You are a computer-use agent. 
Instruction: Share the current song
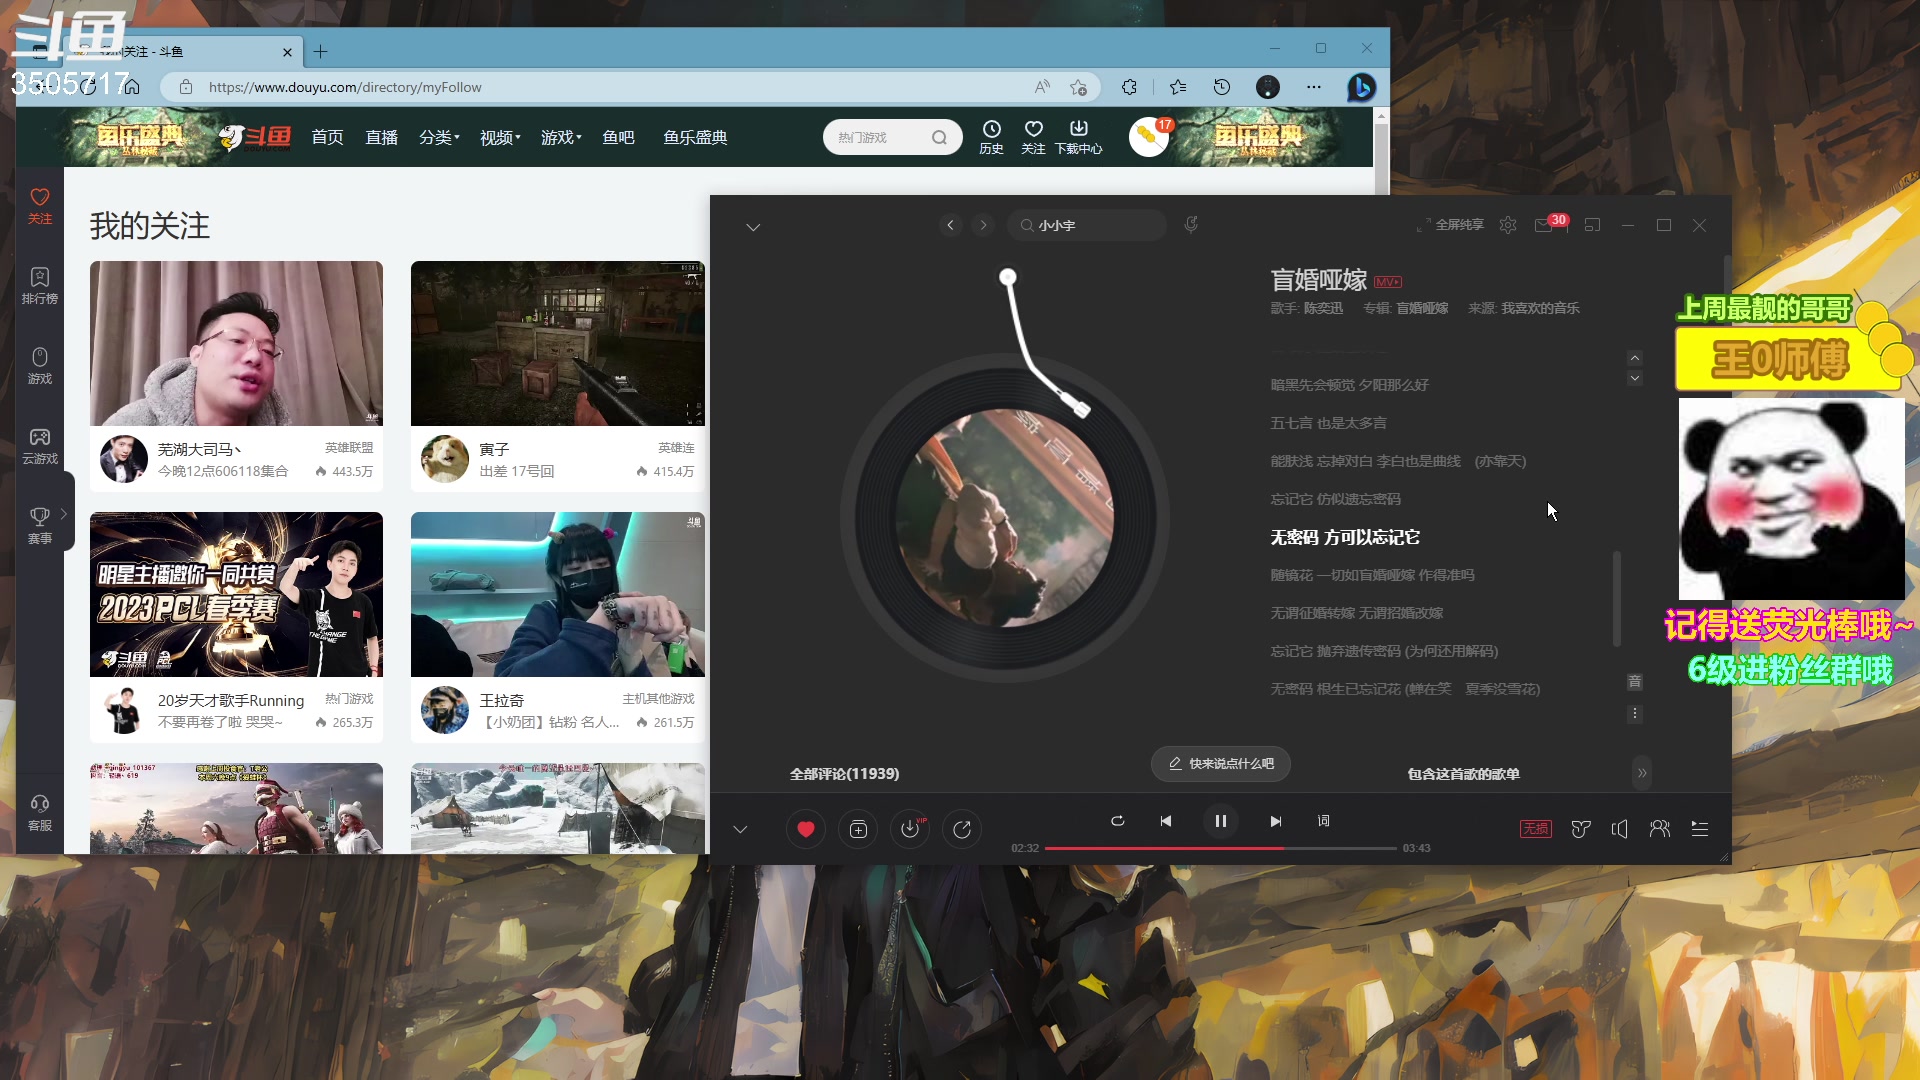(962, 829)
